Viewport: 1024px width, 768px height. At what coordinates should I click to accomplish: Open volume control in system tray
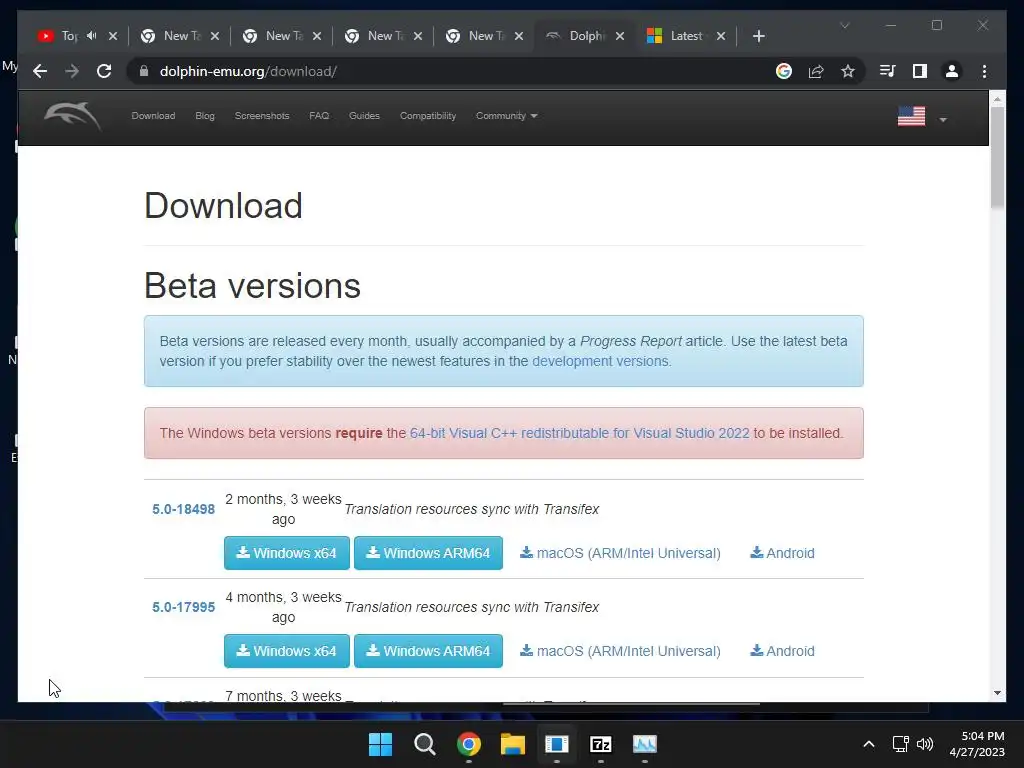coord(925,744)
